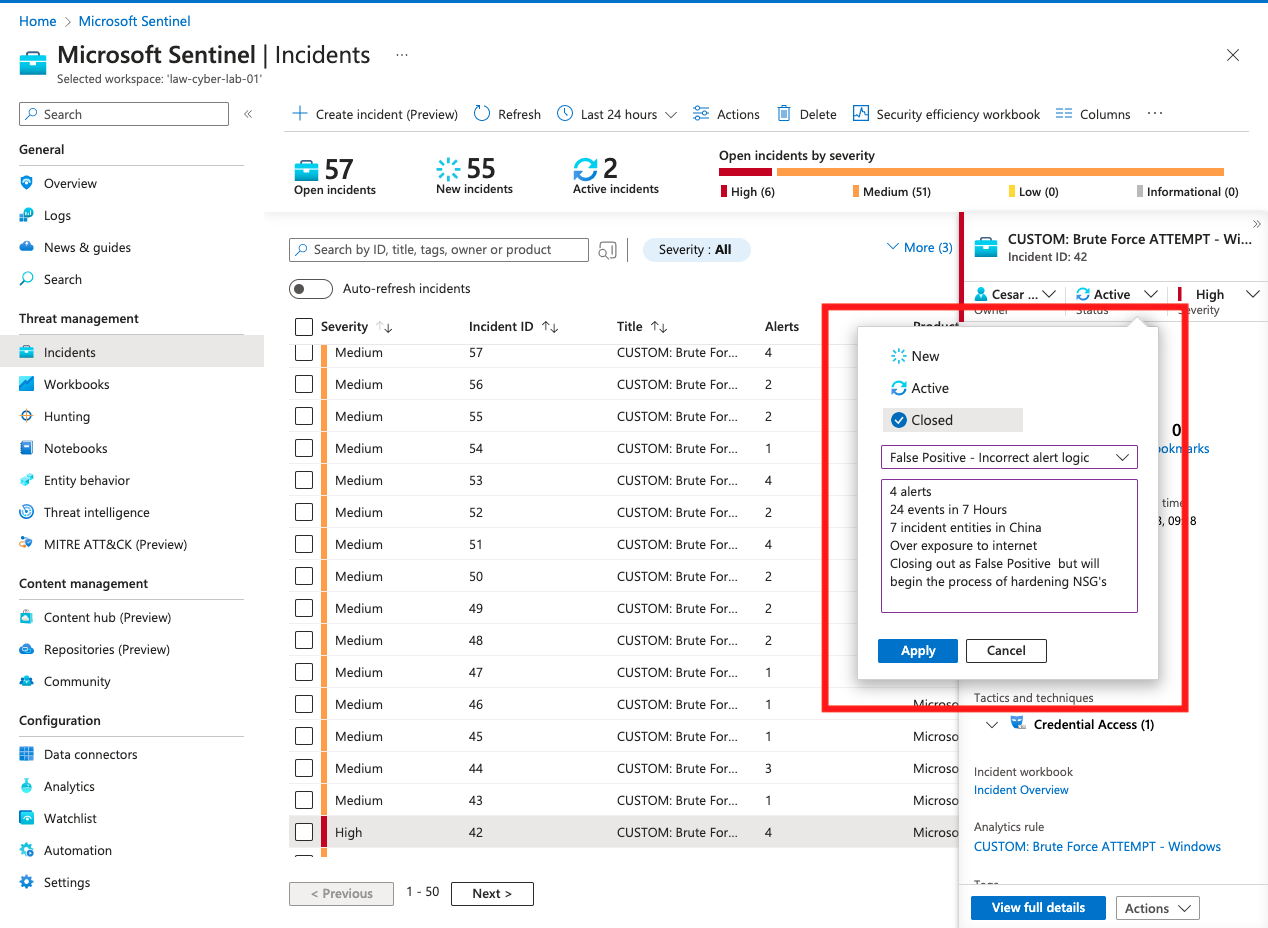This screenshot has width=1268, height=928.
Task: Open the Incident Overview link
Action: [x=1021, y=790]
